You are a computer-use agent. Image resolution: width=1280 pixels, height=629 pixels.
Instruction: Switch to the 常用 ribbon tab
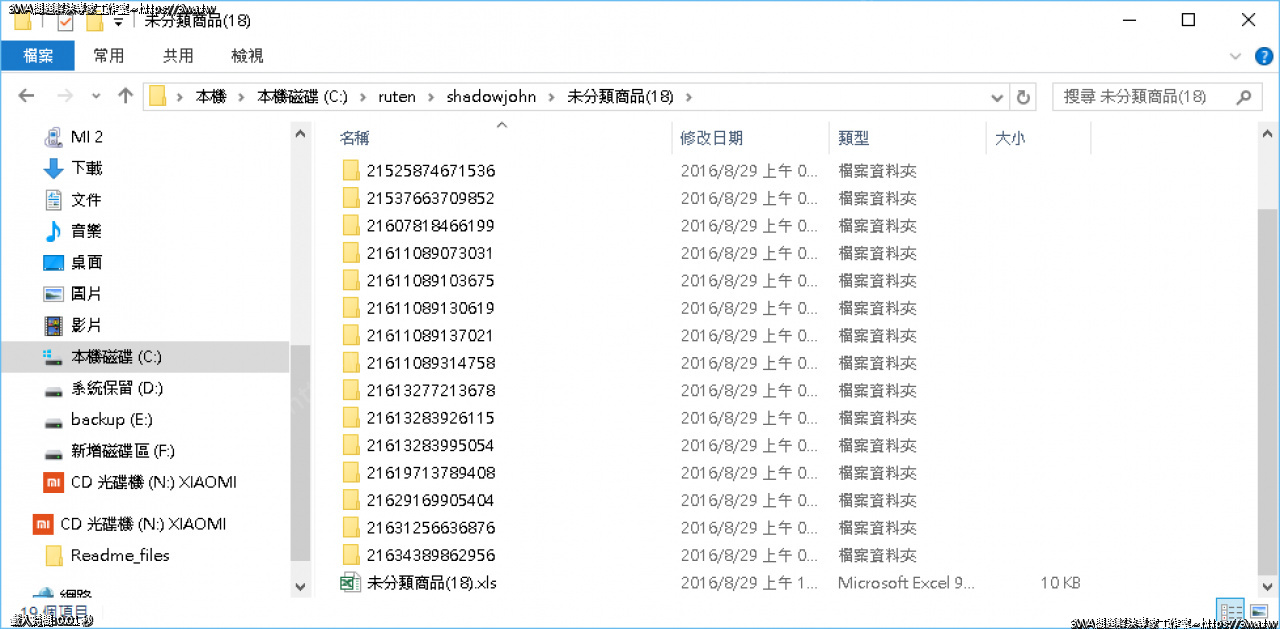[109, 55]
